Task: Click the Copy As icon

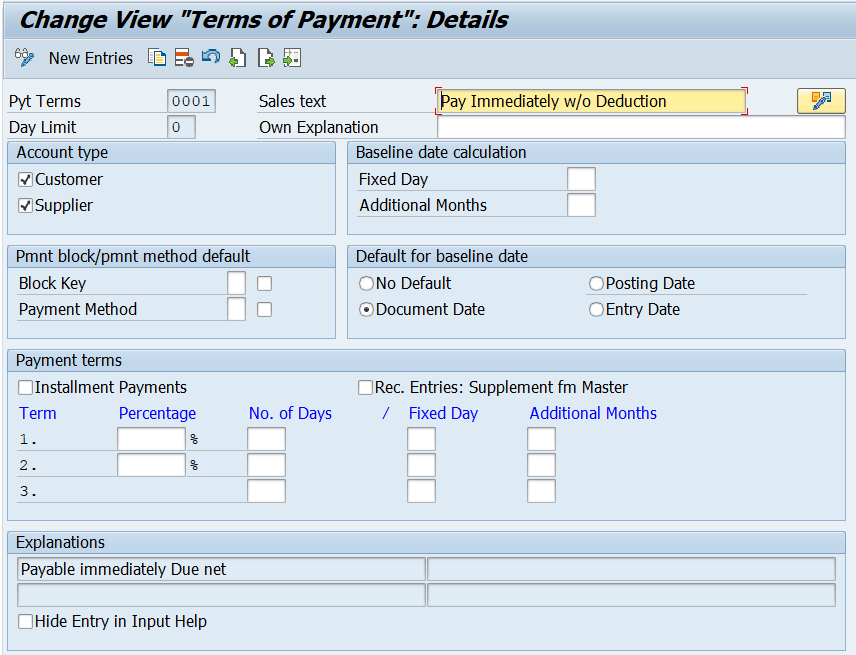Action: pos(157,57)
